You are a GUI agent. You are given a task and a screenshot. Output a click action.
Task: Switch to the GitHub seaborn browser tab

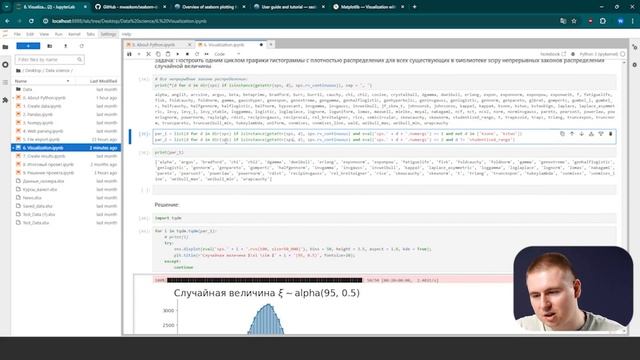tap(130, 7)
